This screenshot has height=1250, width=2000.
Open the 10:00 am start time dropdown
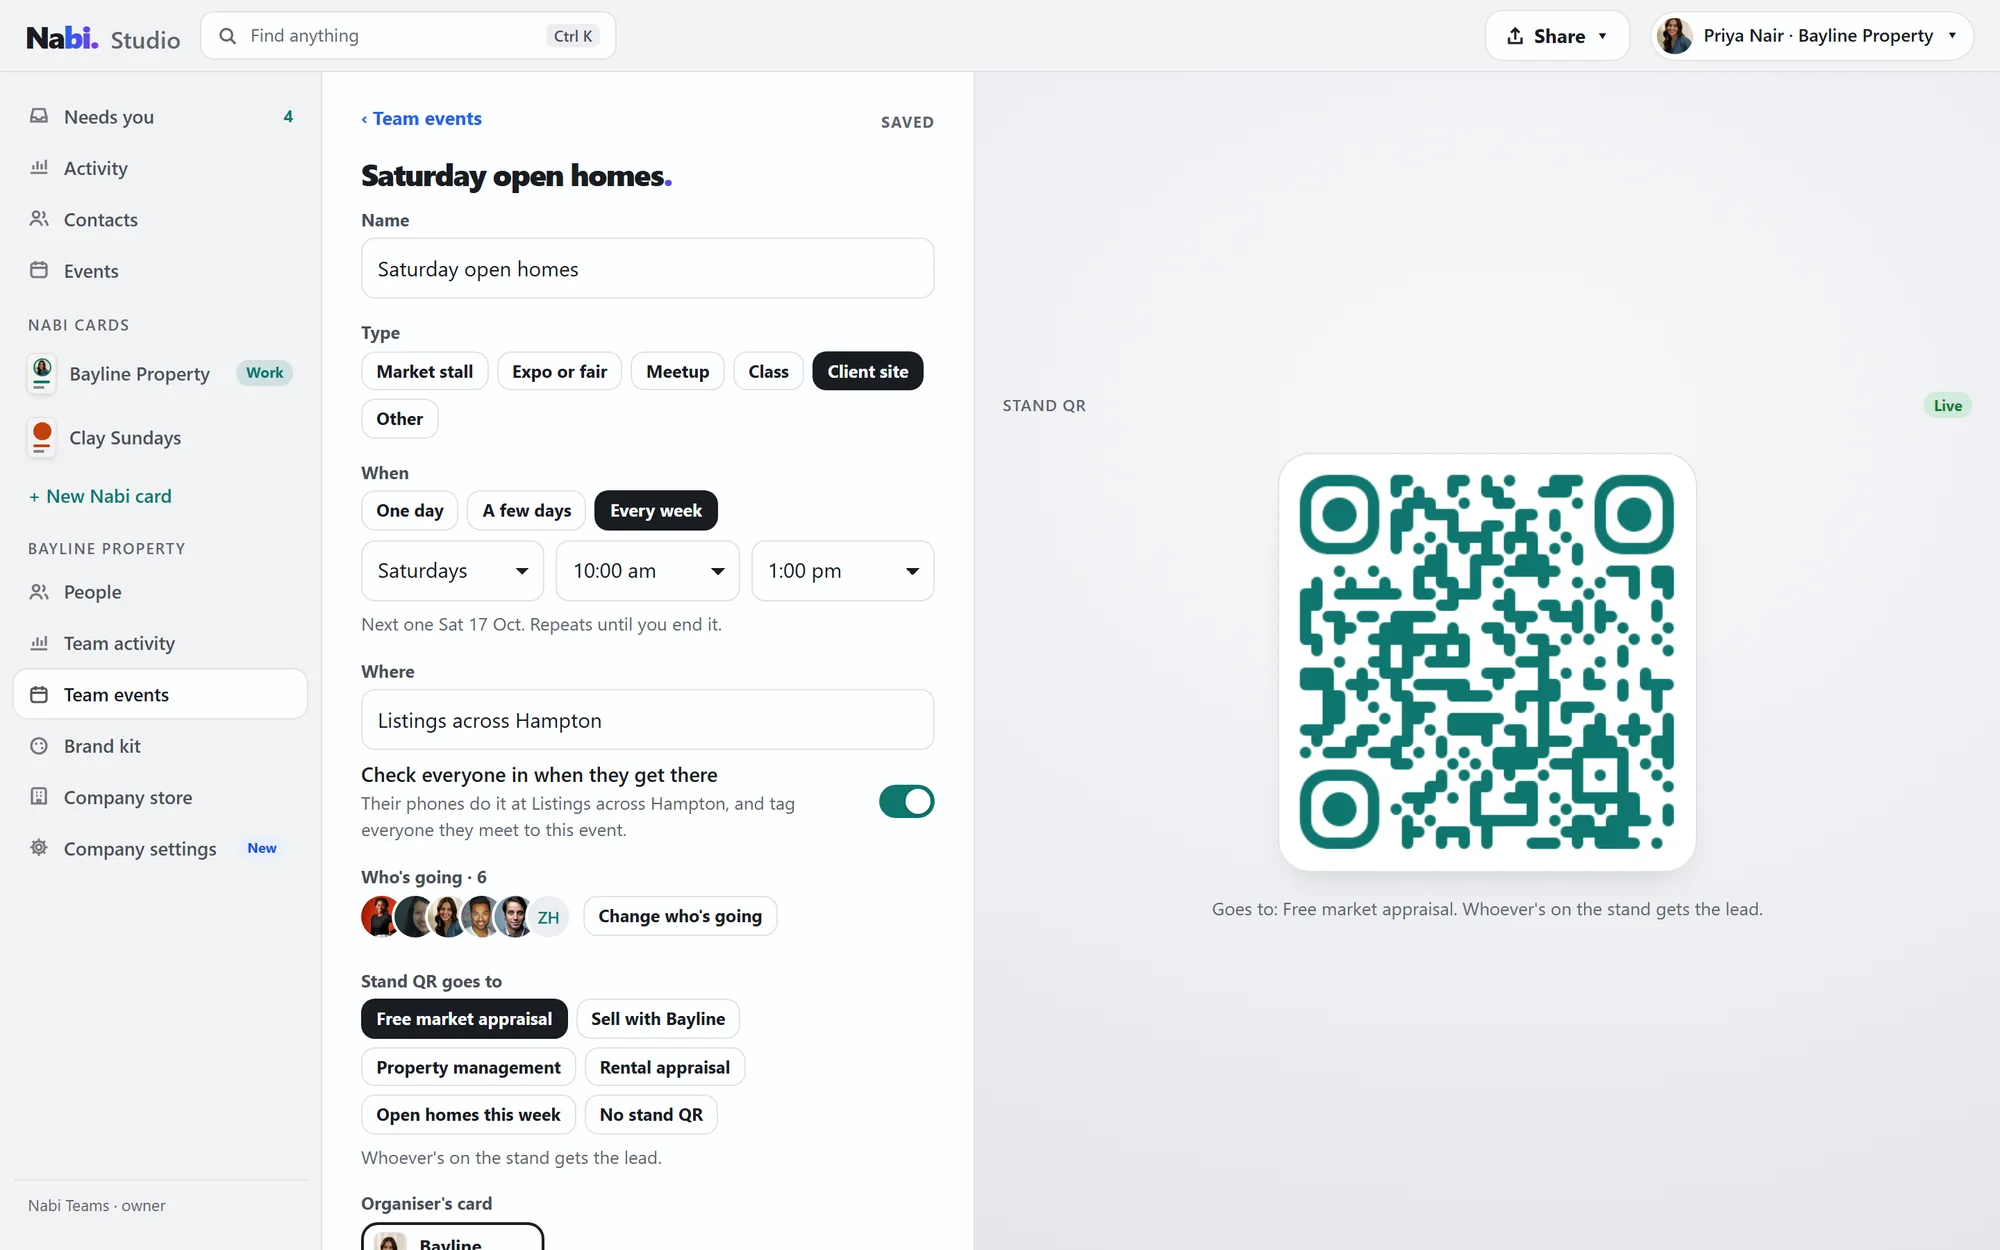pos(648,571)
